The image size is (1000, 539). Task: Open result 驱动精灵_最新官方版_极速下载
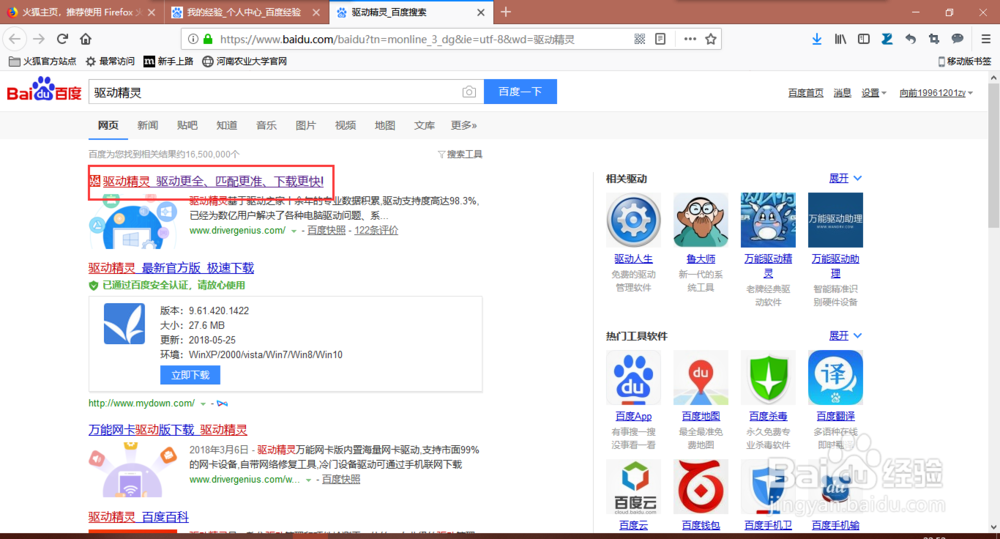point(171,268)
